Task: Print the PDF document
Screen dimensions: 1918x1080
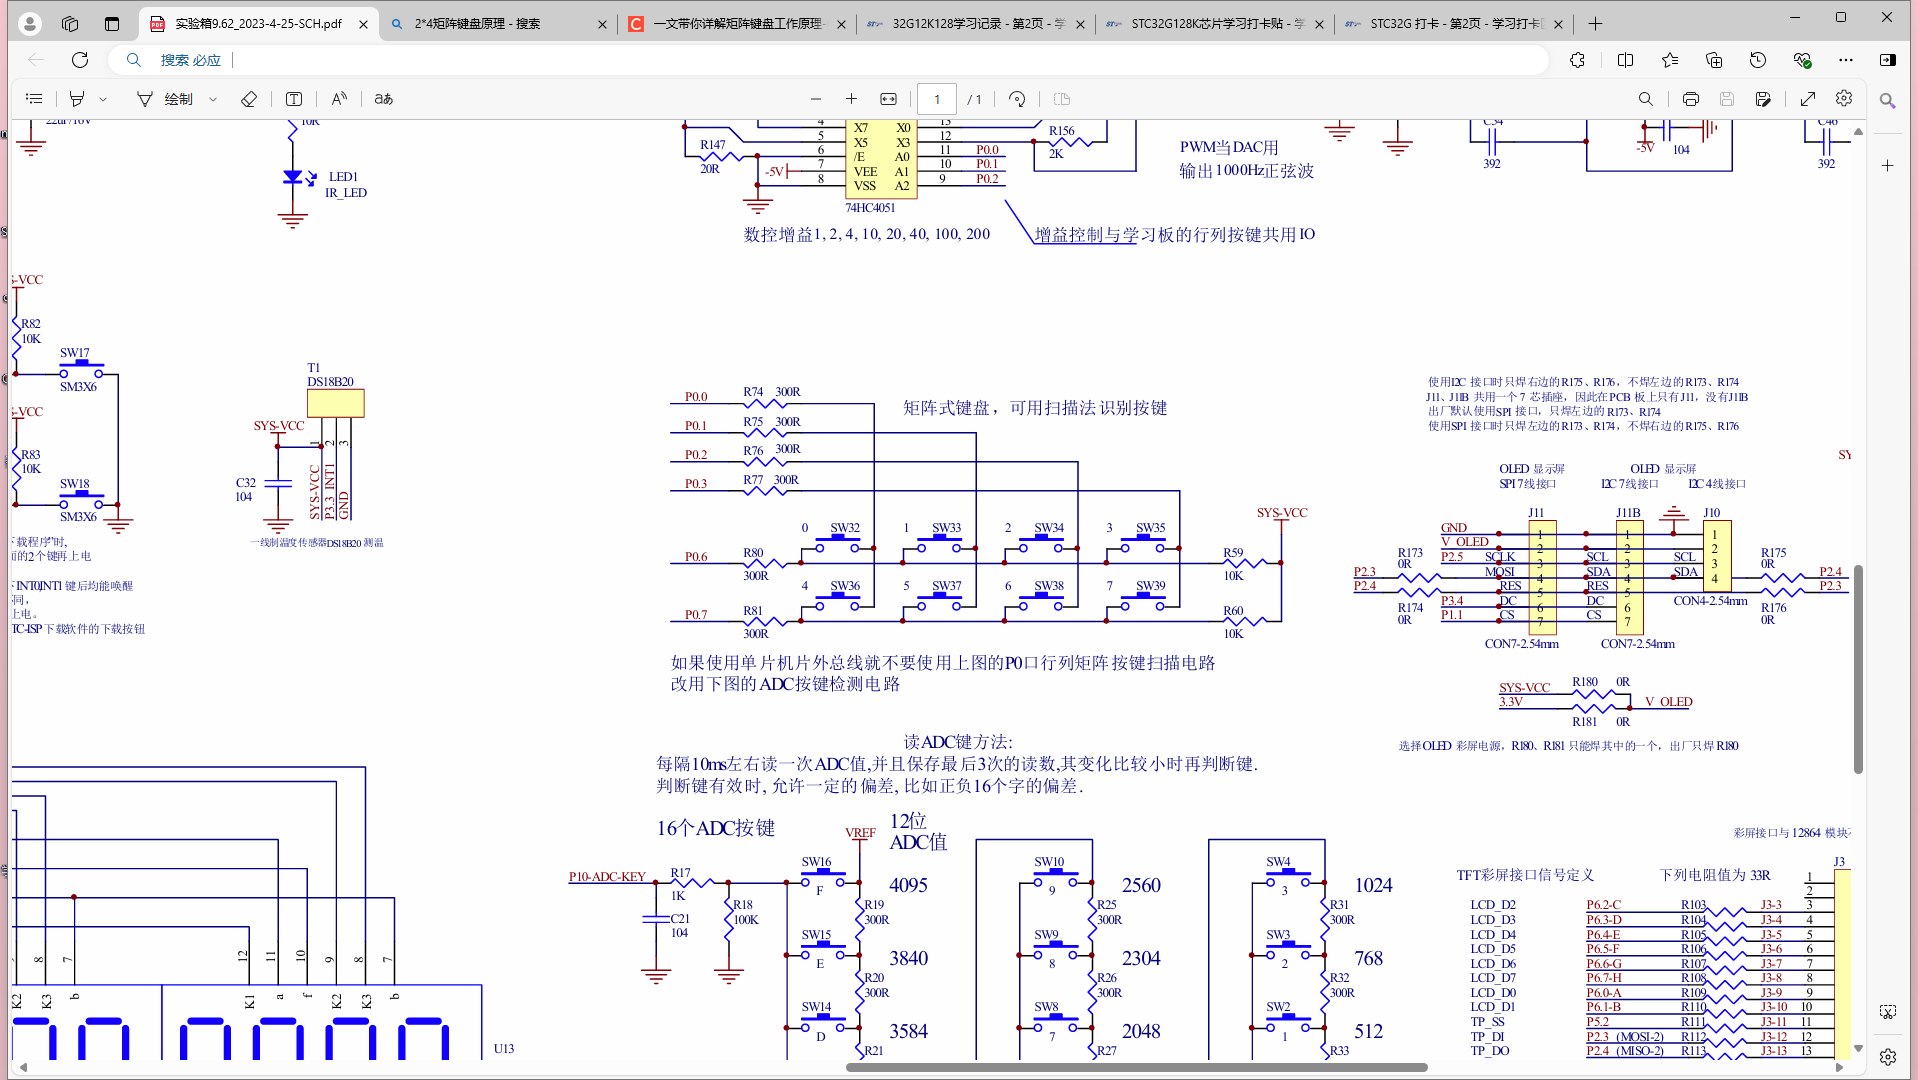Action: (1690, 99)
